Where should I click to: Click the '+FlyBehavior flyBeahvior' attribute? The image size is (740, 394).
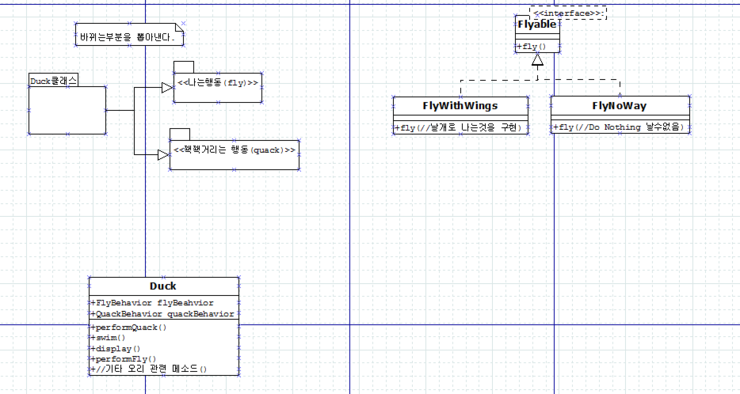152,303
